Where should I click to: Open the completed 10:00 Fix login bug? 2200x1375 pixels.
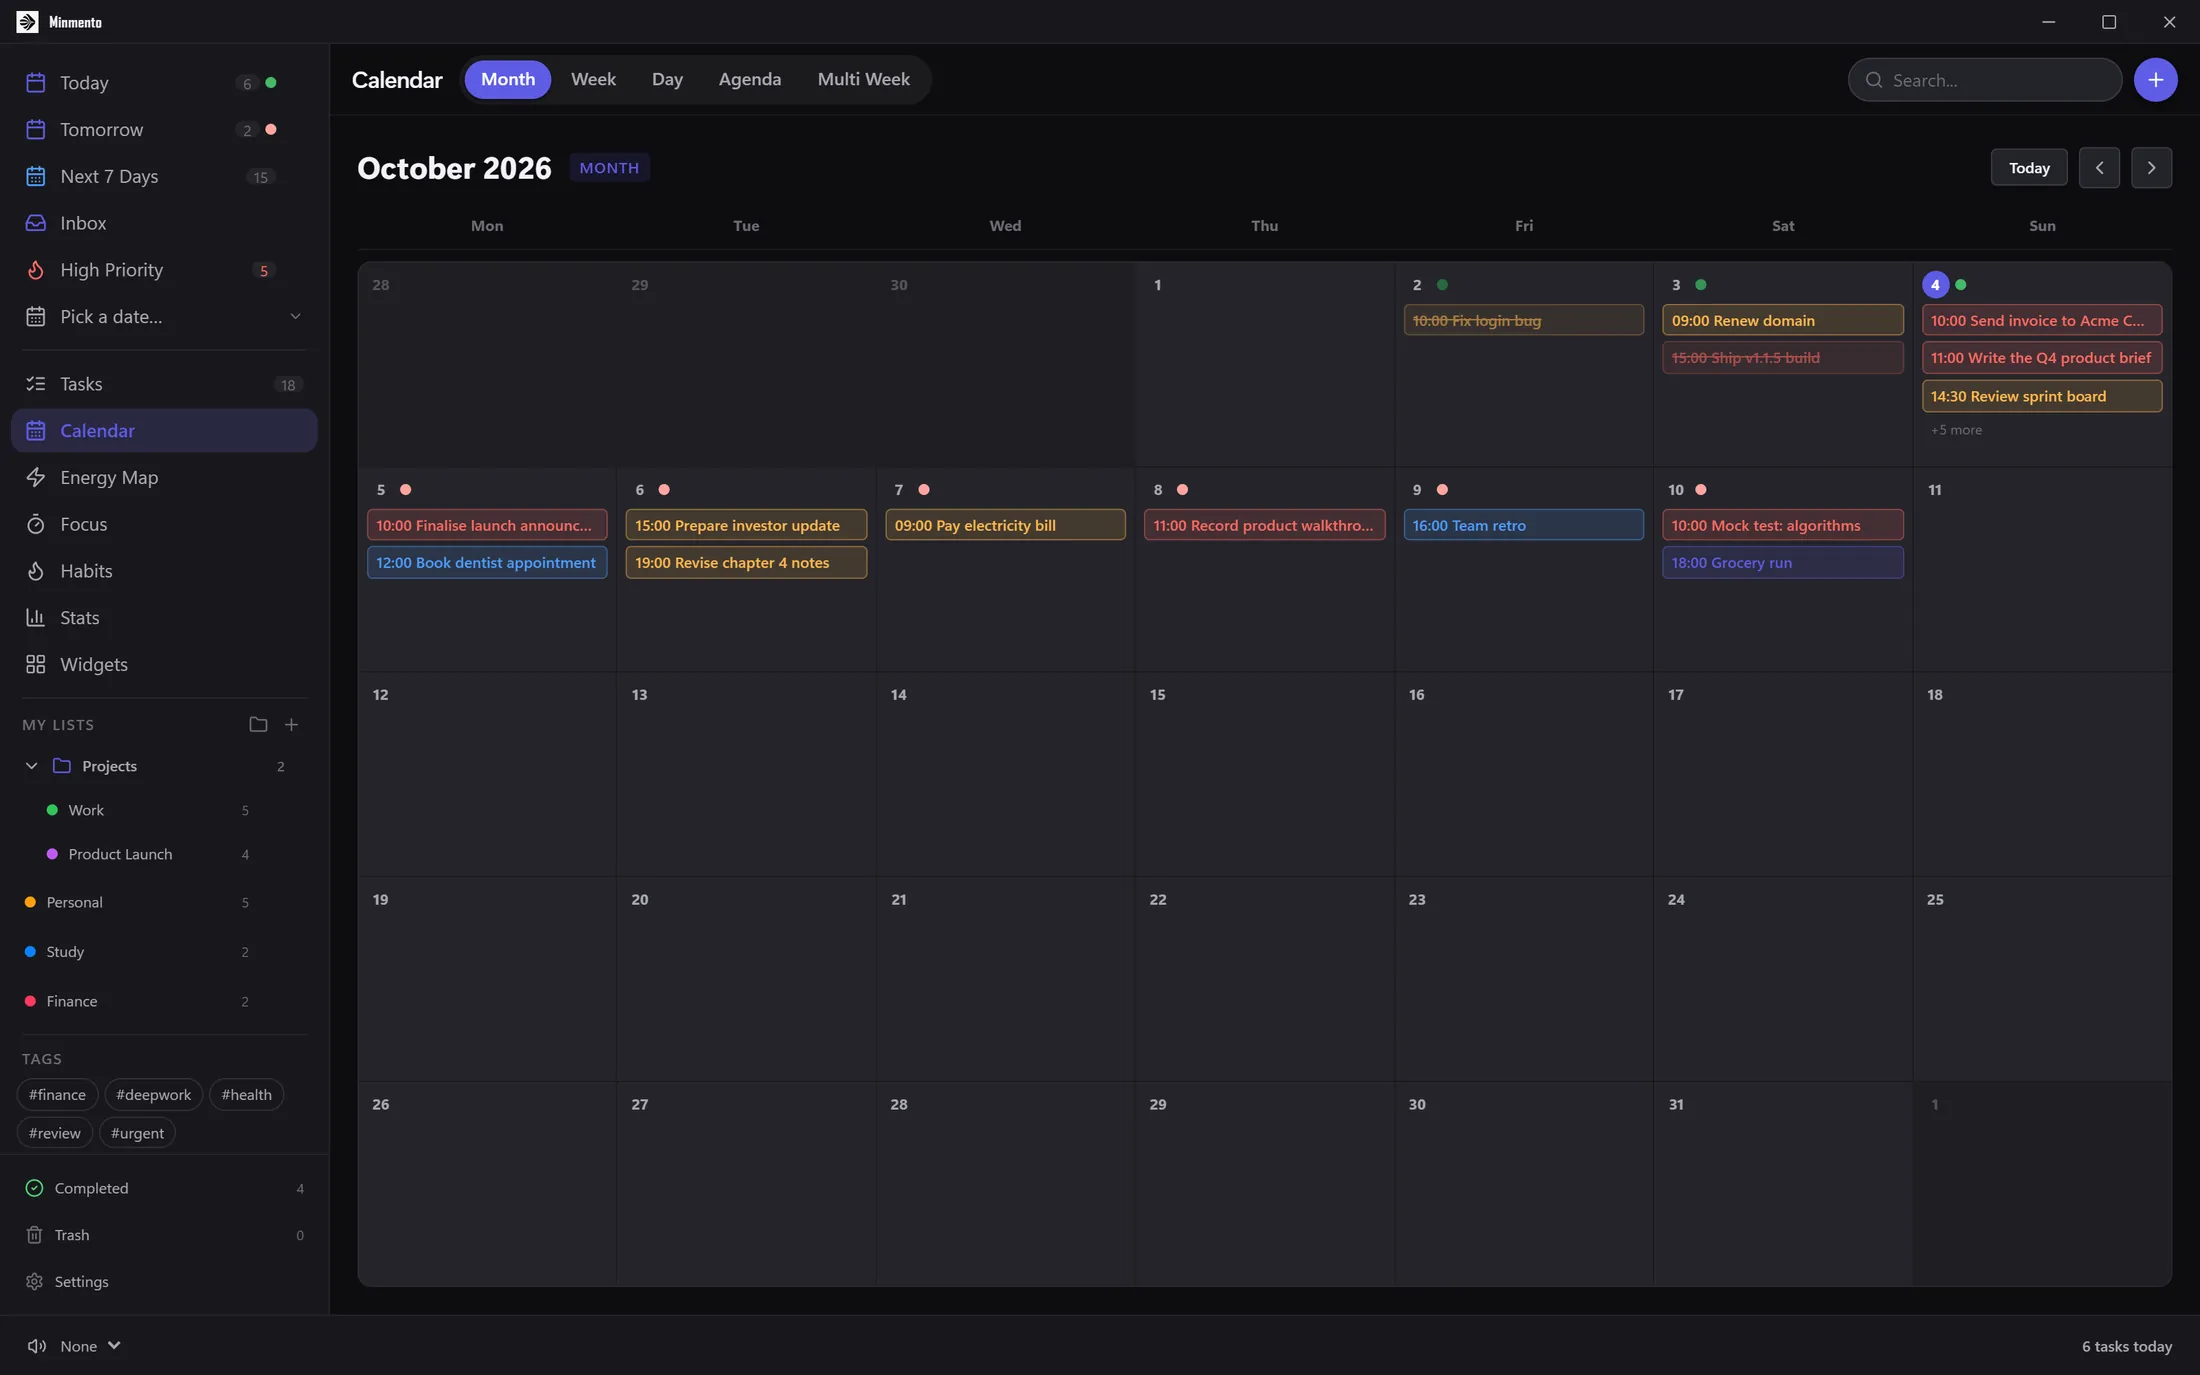[1523, 320]
